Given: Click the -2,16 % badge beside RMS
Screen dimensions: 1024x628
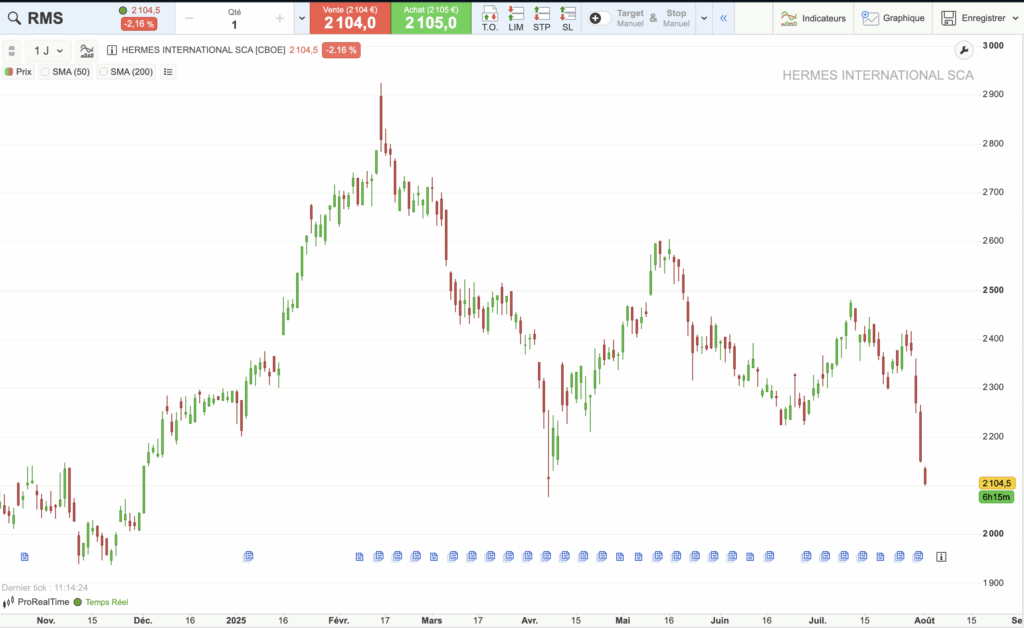Looking at the screenshot, I should tap(139, 24).
